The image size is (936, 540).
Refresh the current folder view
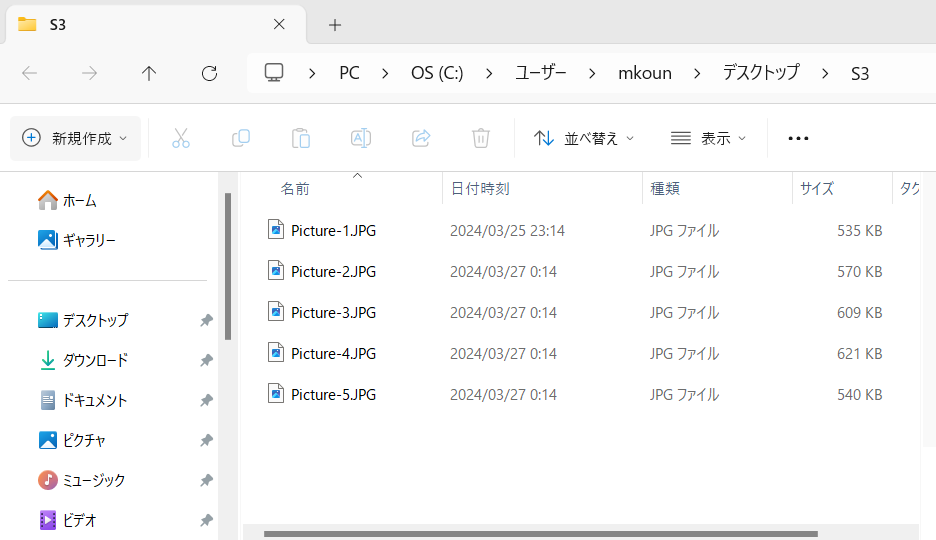(209, 73)
